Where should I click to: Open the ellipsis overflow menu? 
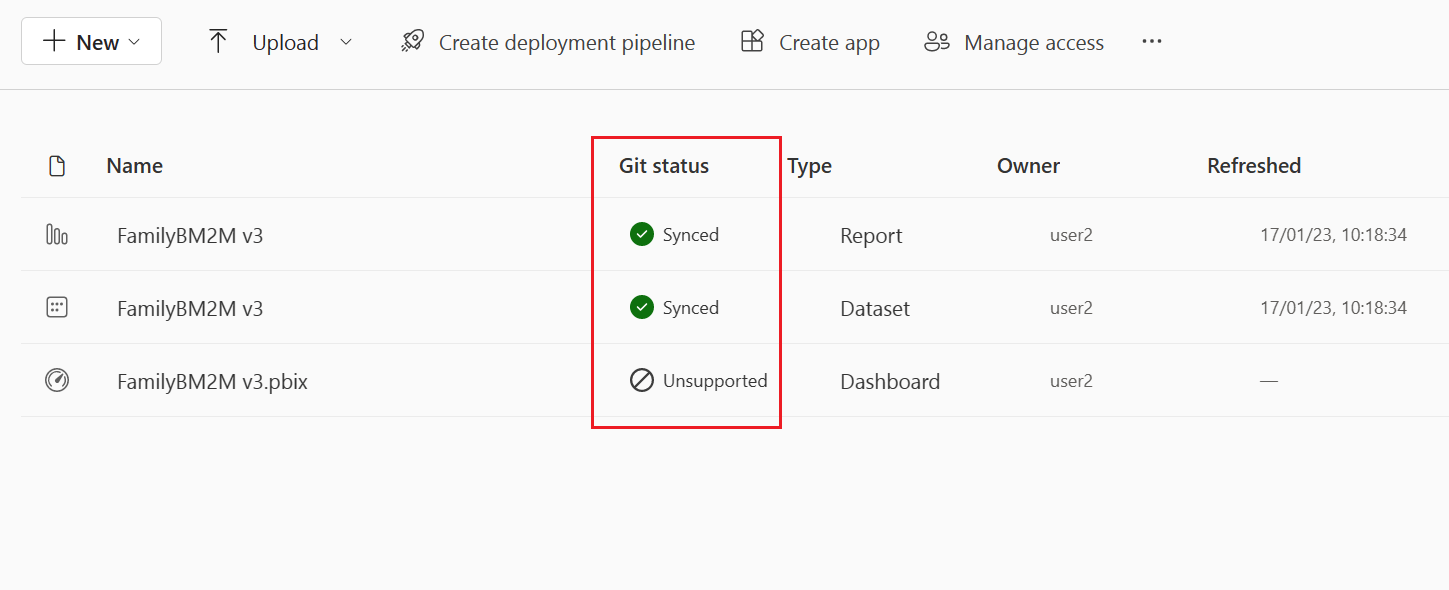[1151, 41]
